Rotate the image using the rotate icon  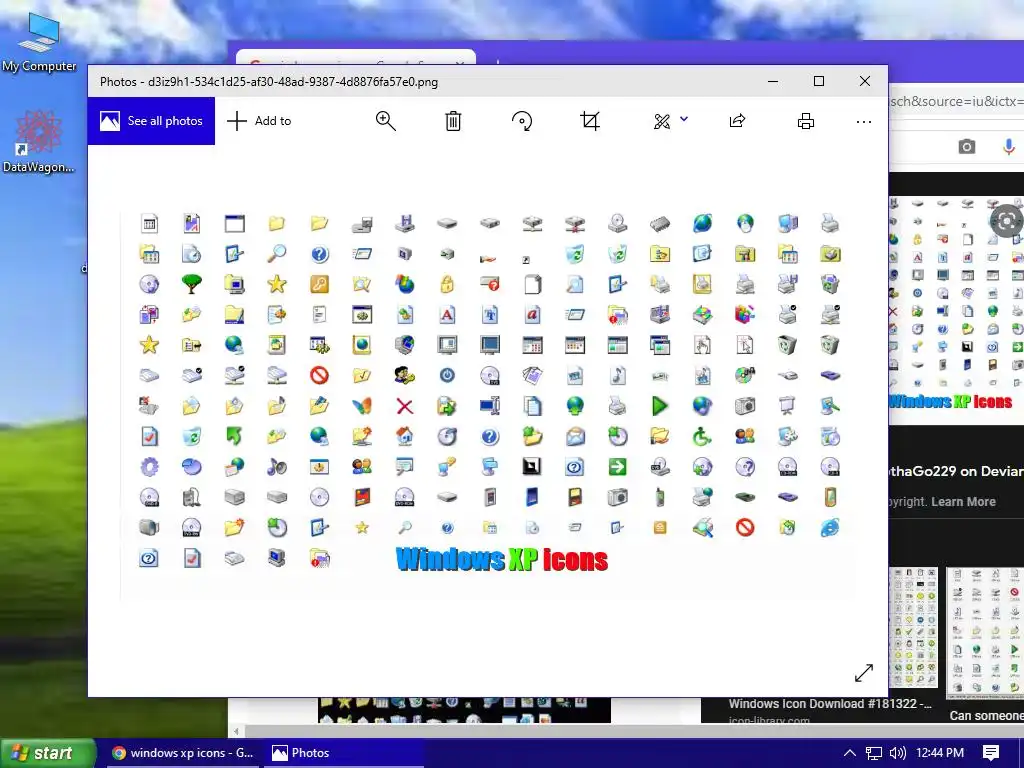click(x=522, y=121)
